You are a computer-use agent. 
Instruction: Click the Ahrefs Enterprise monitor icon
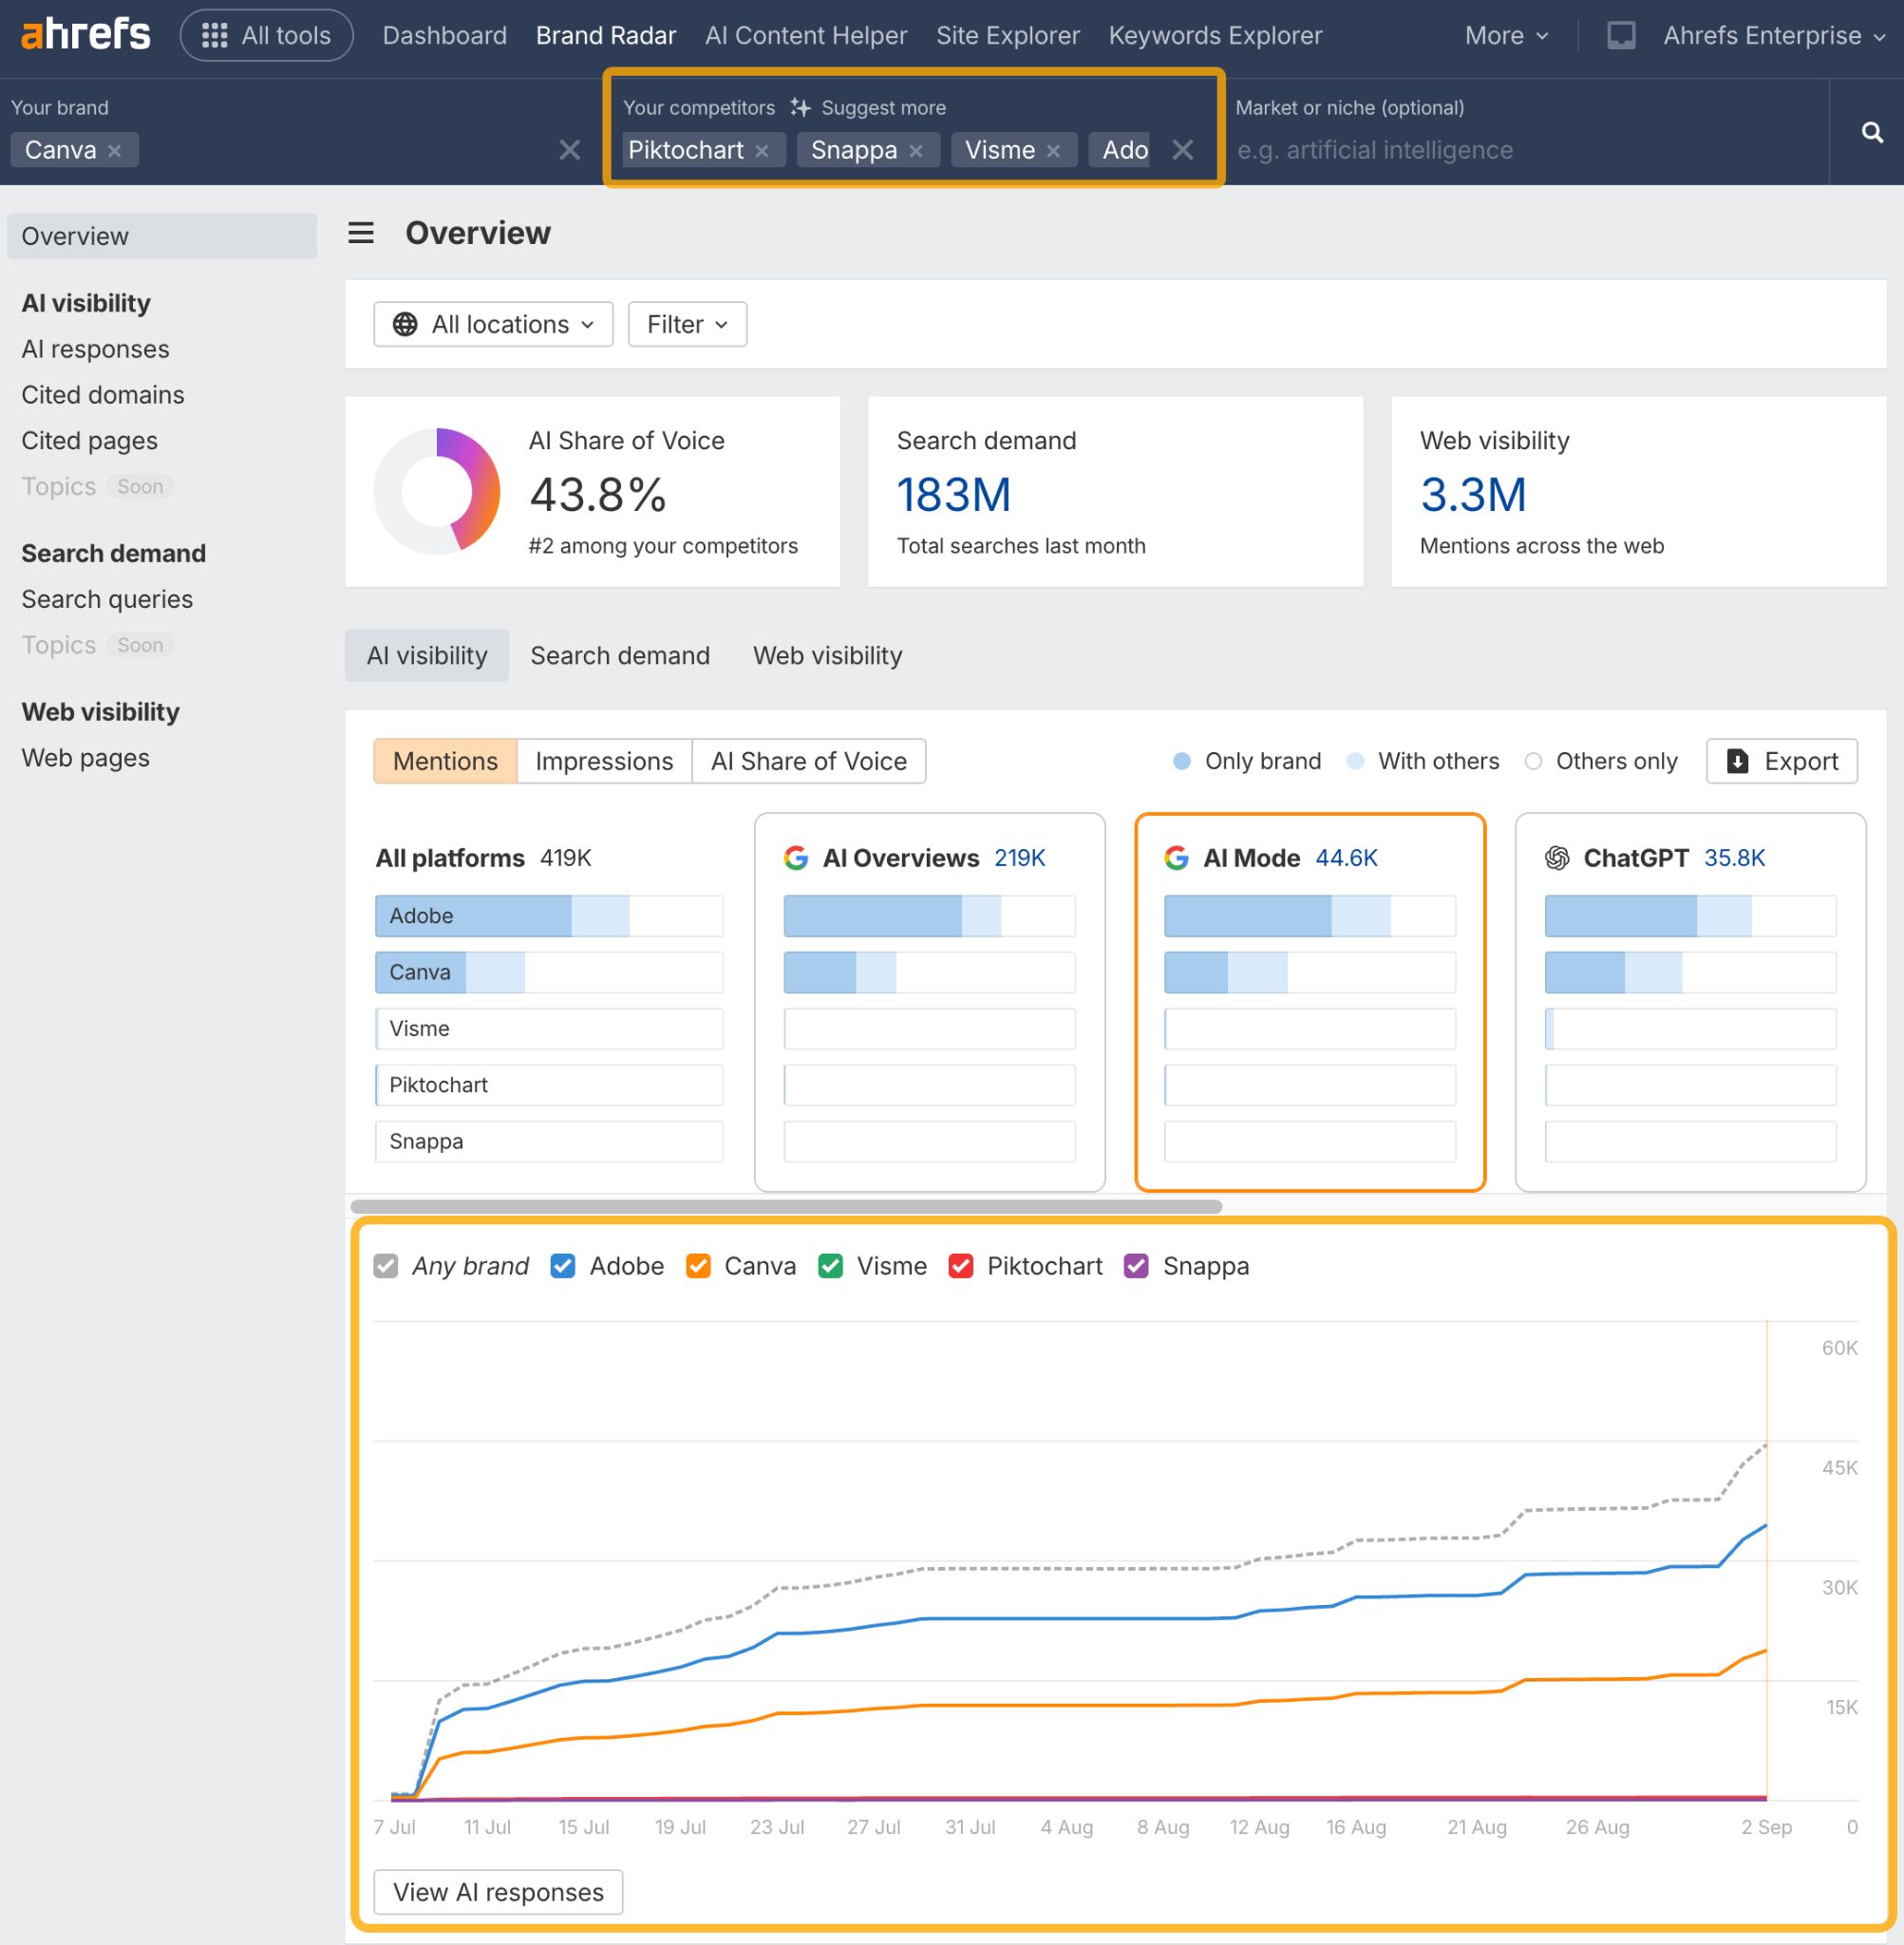click(1620, 35)
